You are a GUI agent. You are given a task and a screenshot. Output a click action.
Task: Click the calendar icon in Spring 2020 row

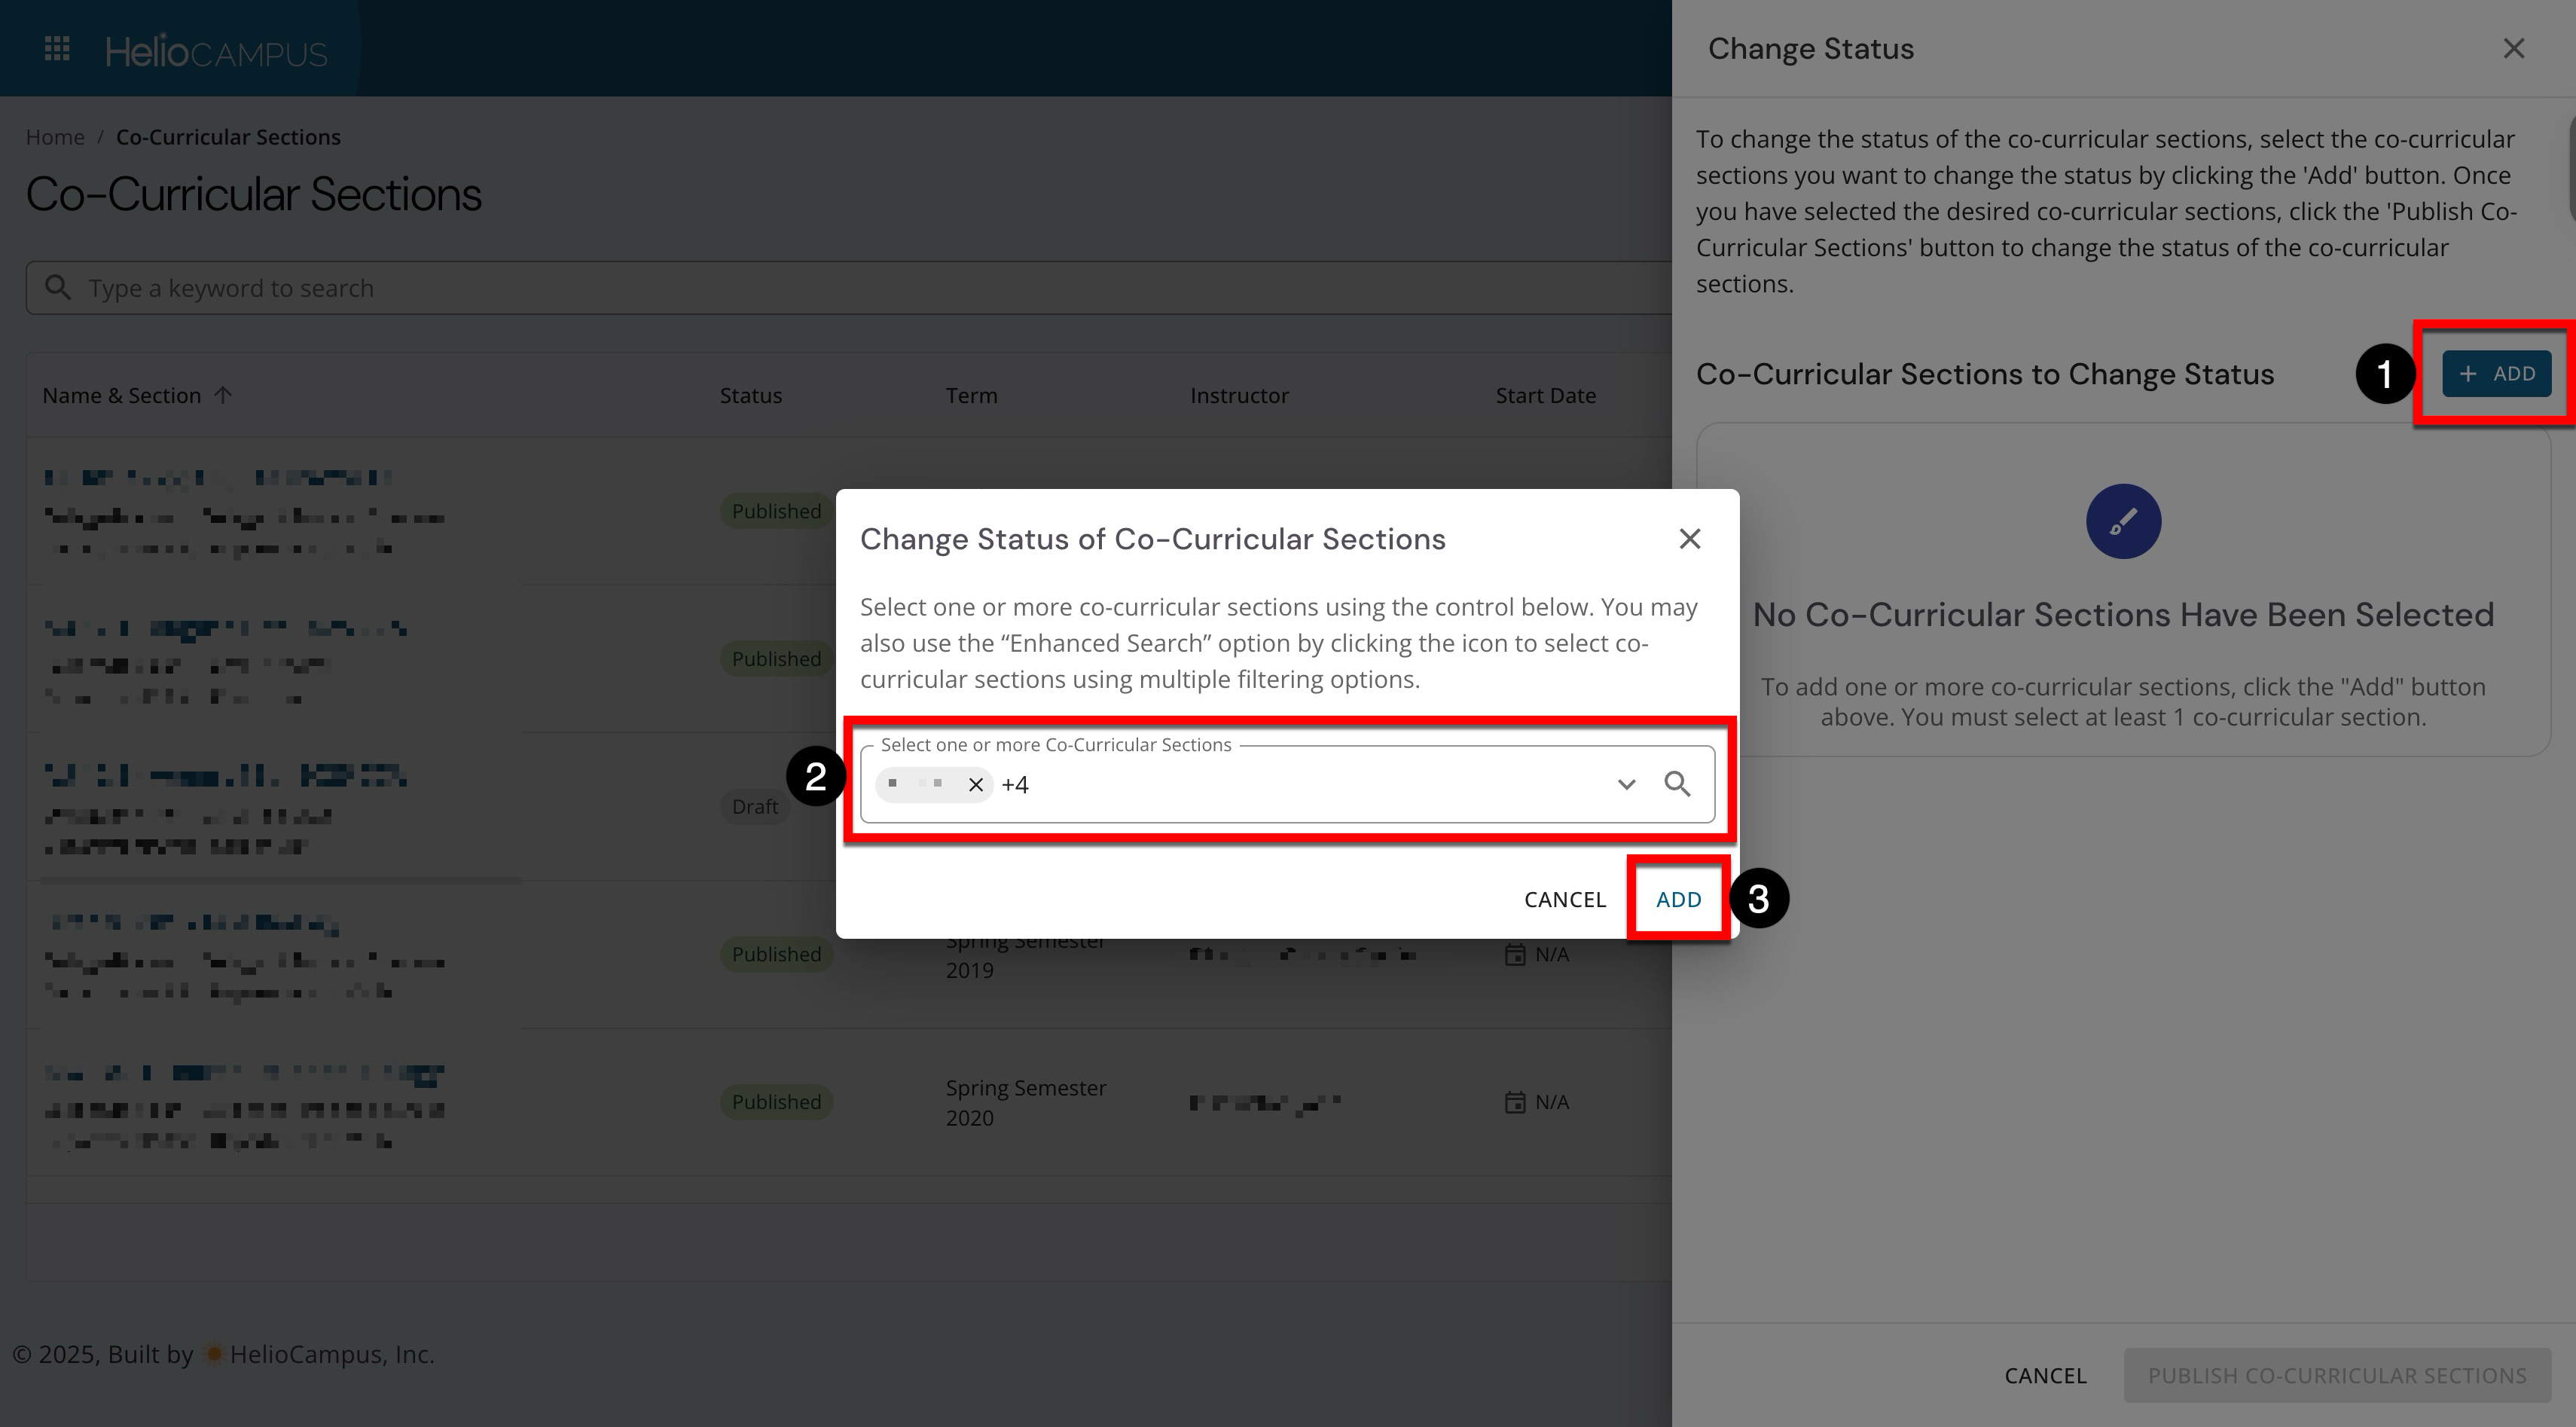tap(1515, 1102)
